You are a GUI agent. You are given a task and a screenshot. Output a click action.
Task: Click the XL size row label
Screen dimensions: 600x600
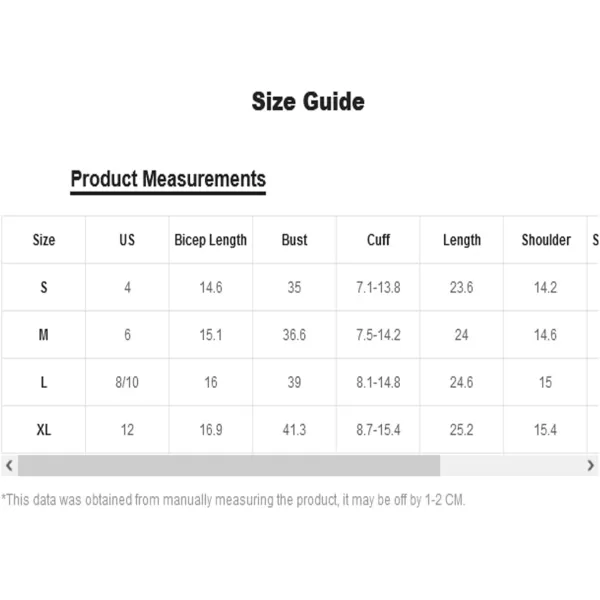click(x=44, y=430)
